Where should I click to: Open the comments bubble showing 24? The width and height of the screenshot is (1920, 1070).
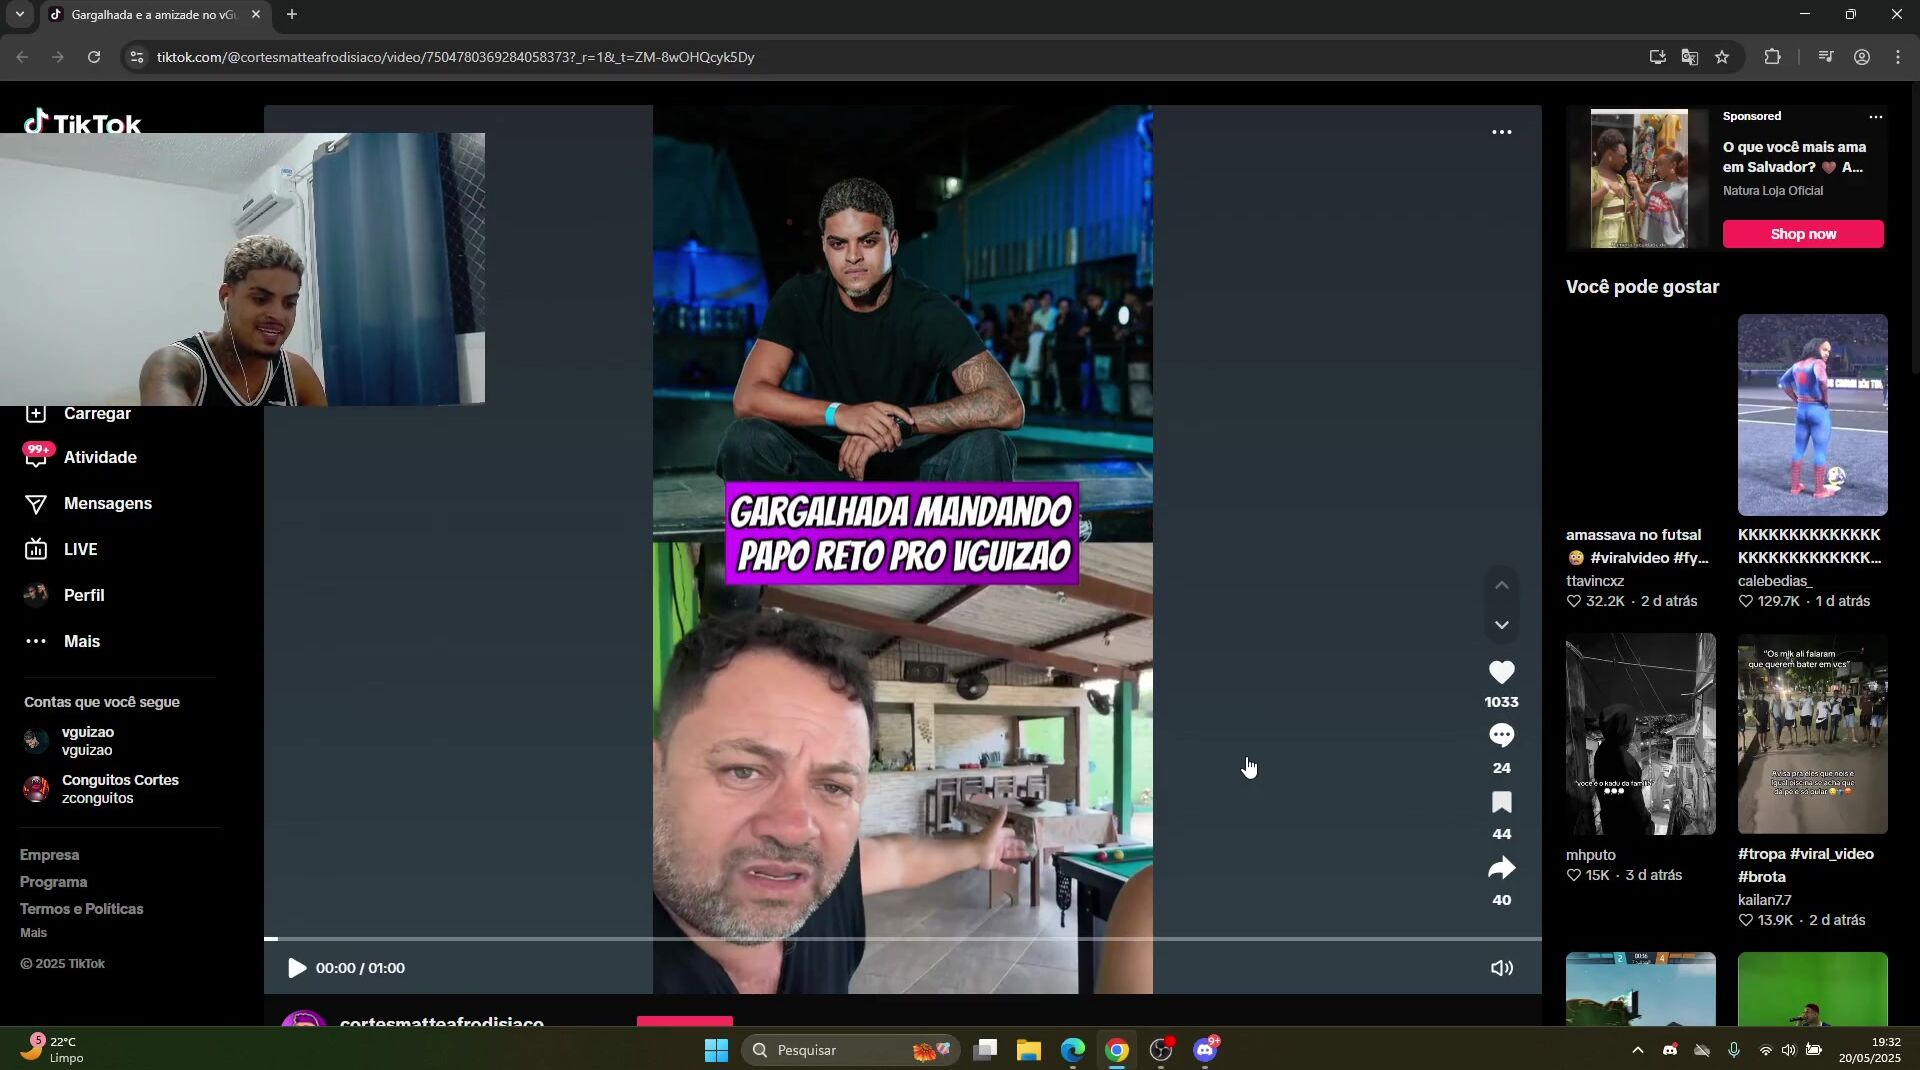coord(1501,736)
